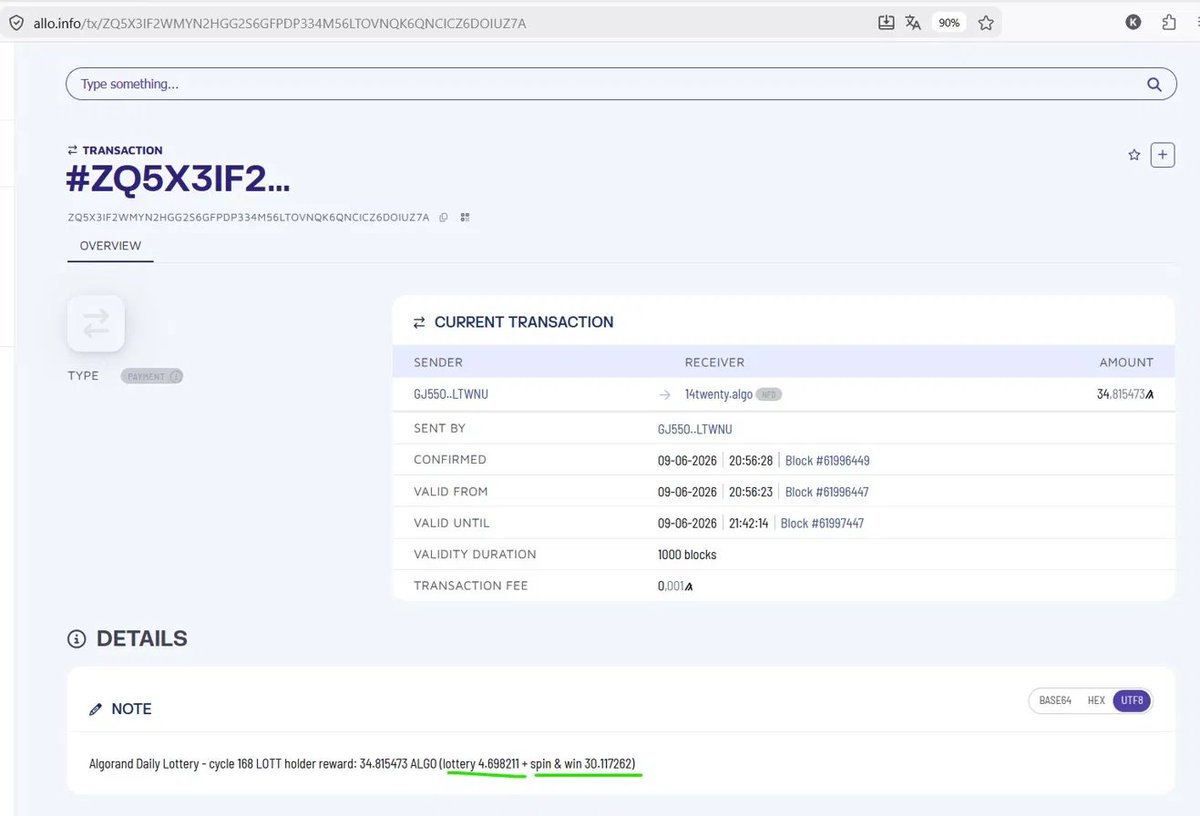
Task: Select UTF8 note encoding
Action: [x=1132, y=700]
